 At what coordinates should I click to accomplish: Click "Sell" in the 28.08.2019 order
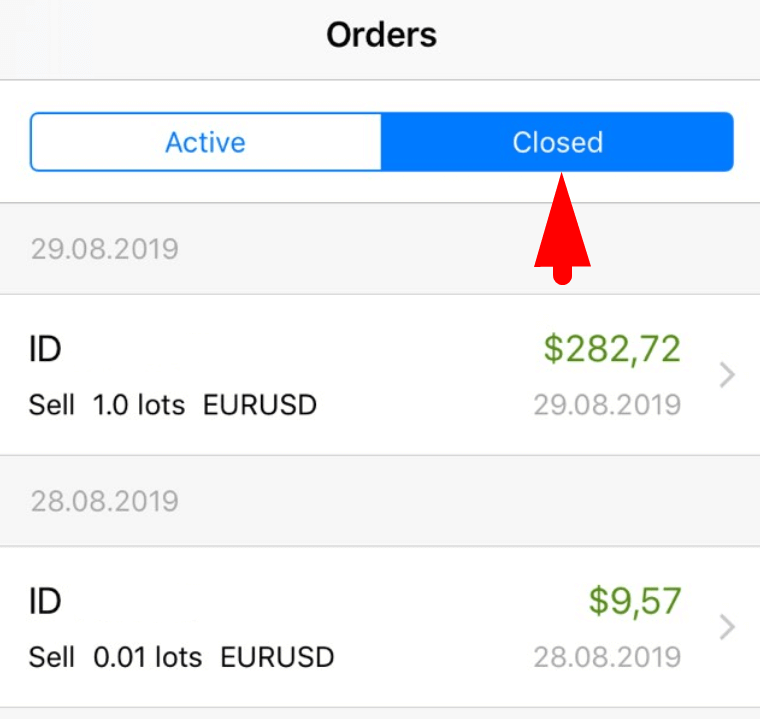coord(52,657)
